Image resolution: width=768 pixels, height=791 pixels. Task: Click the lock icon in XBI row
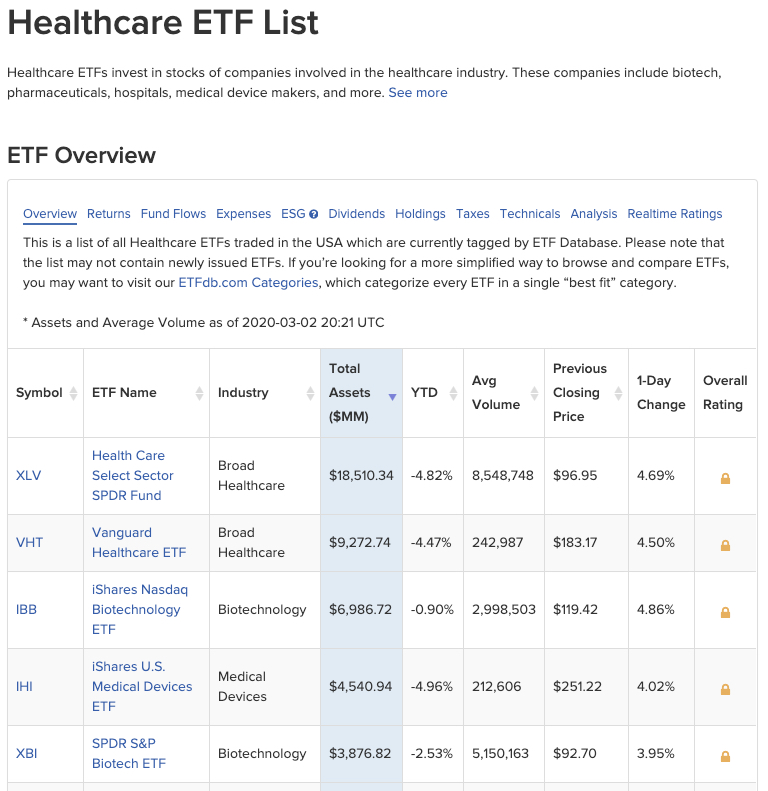click(725, 756)
